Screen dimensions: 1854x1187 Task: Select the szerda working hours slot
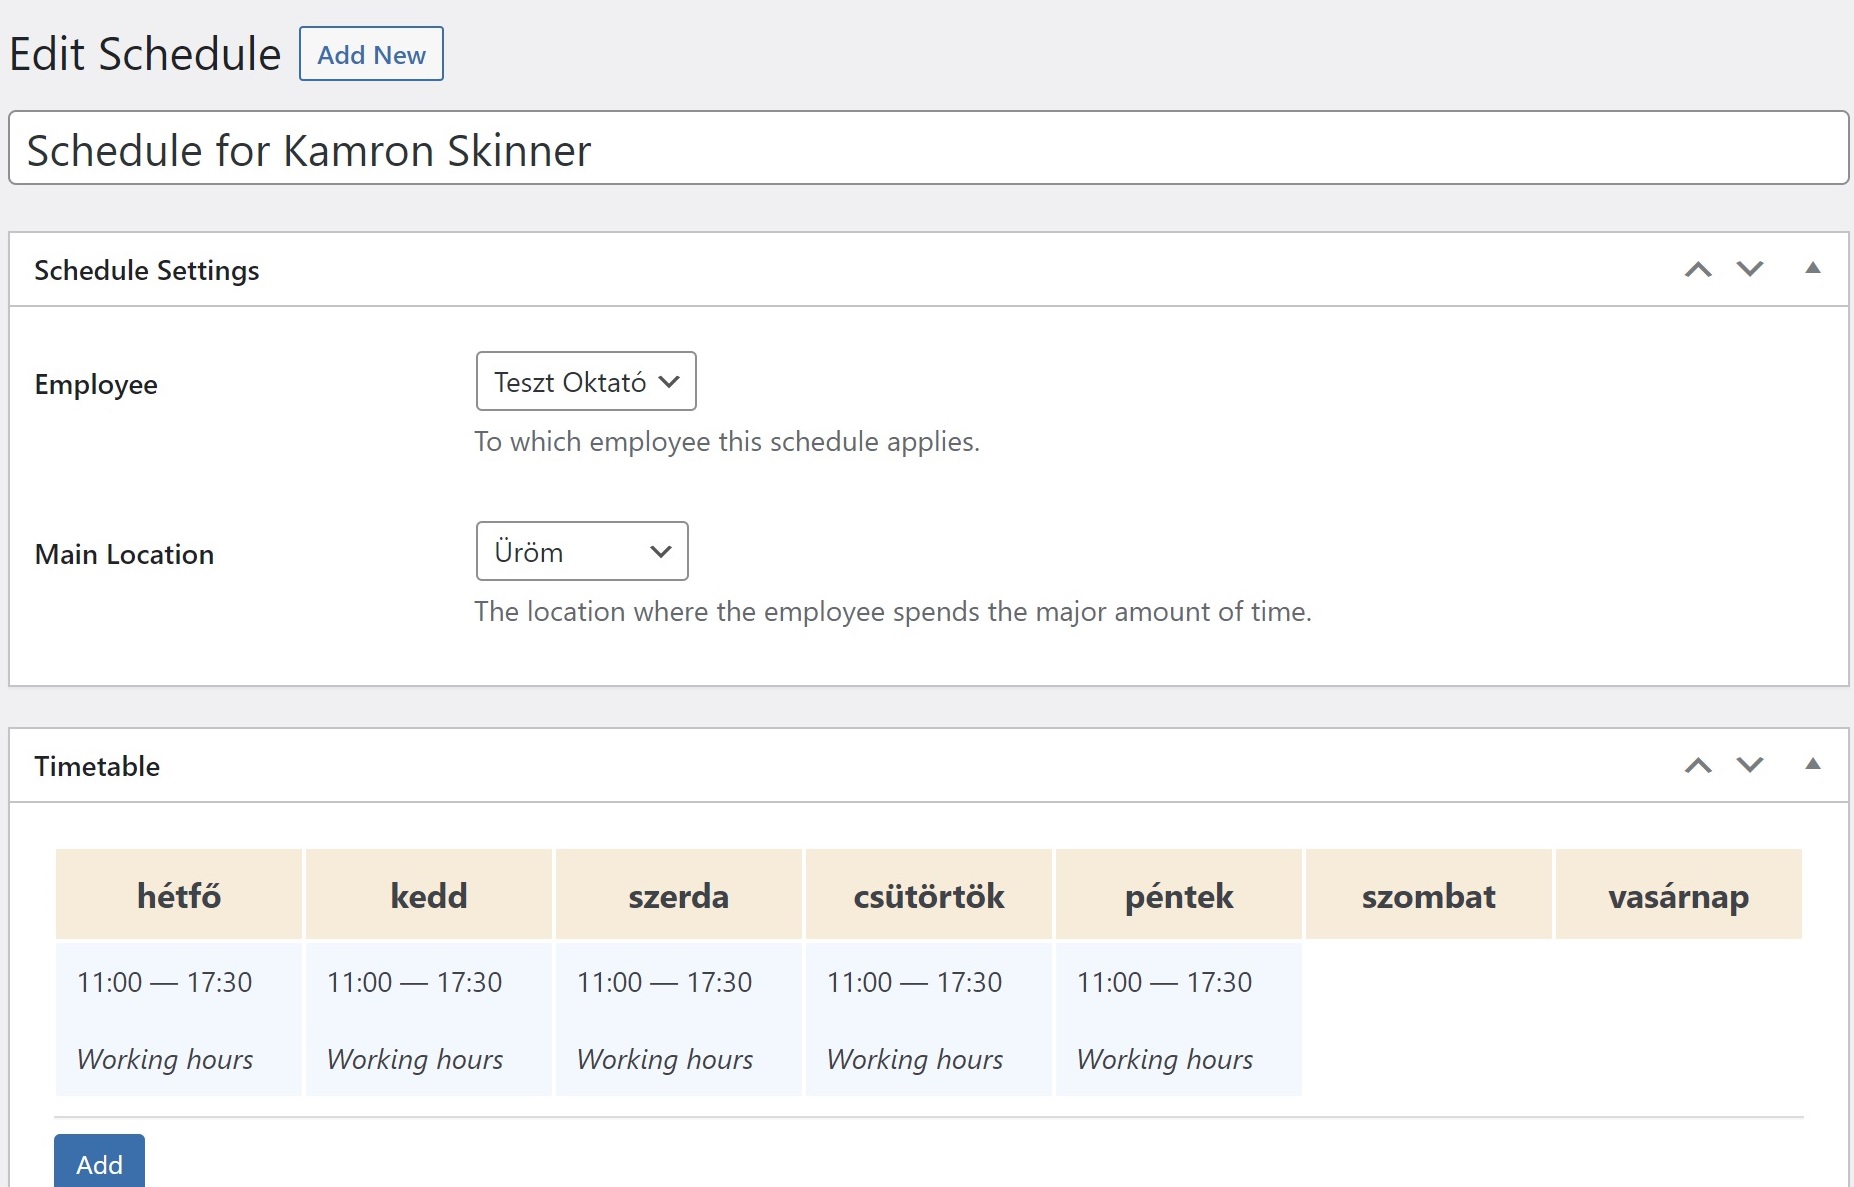[678, 1019]
